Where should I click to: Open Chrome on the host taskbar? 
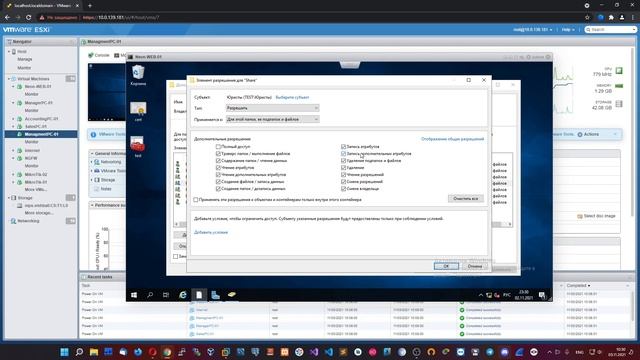[x=167, y=352]
